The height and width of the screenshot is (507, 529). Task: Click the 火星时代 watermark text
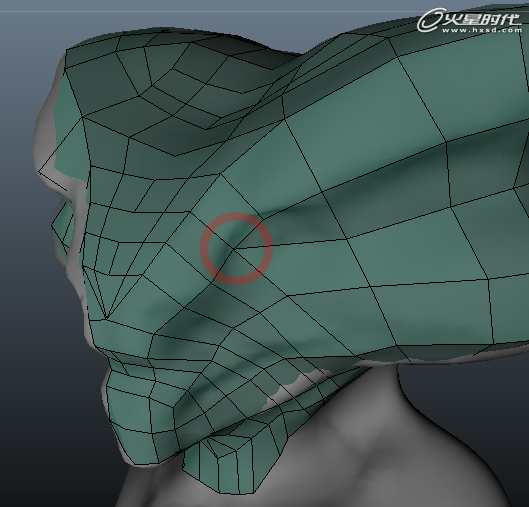pos(480,20)
